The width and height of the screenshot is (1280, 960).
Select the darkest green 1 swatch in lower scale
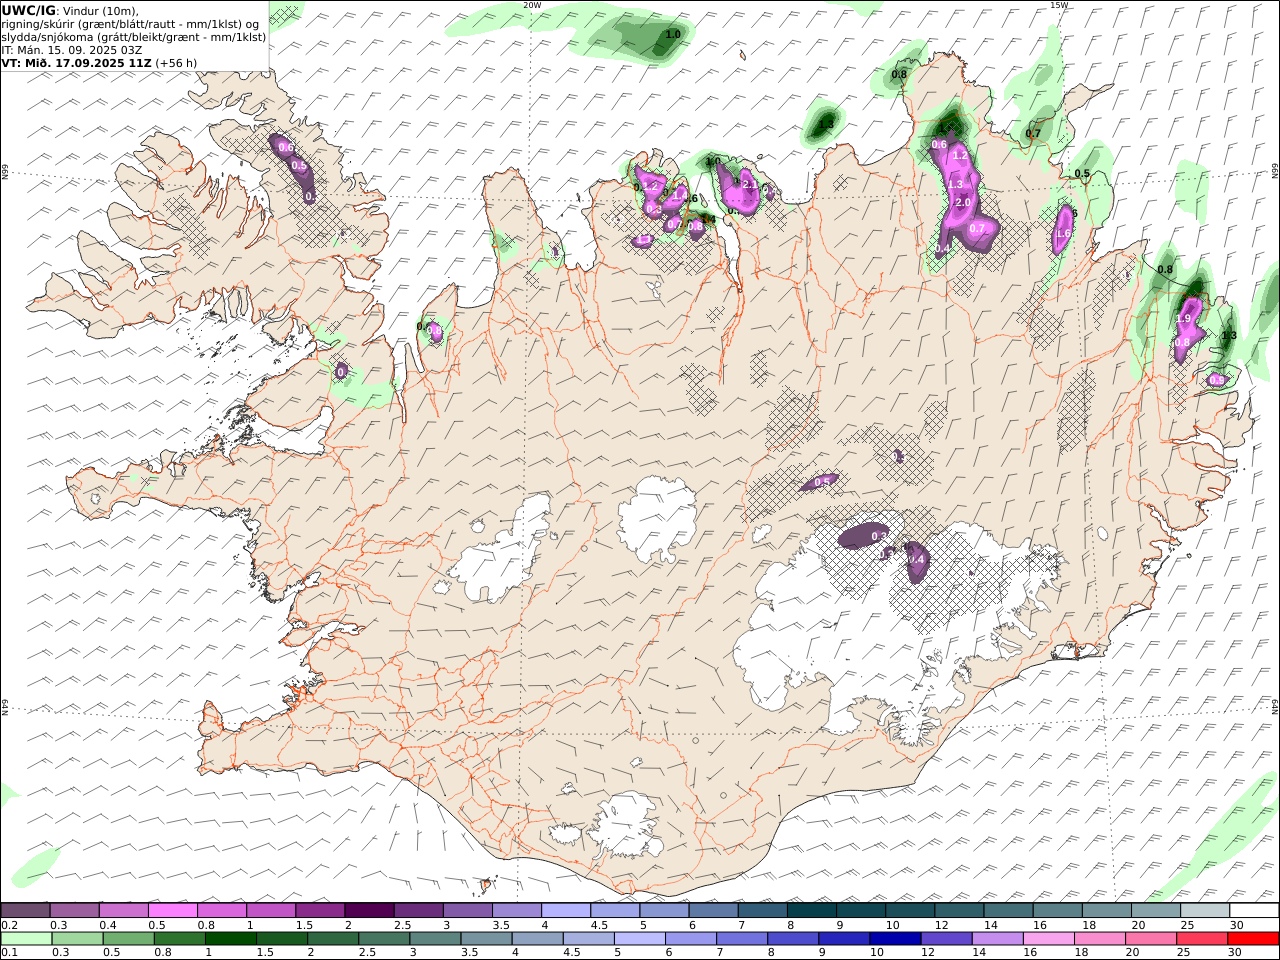[x=231, y=939]
